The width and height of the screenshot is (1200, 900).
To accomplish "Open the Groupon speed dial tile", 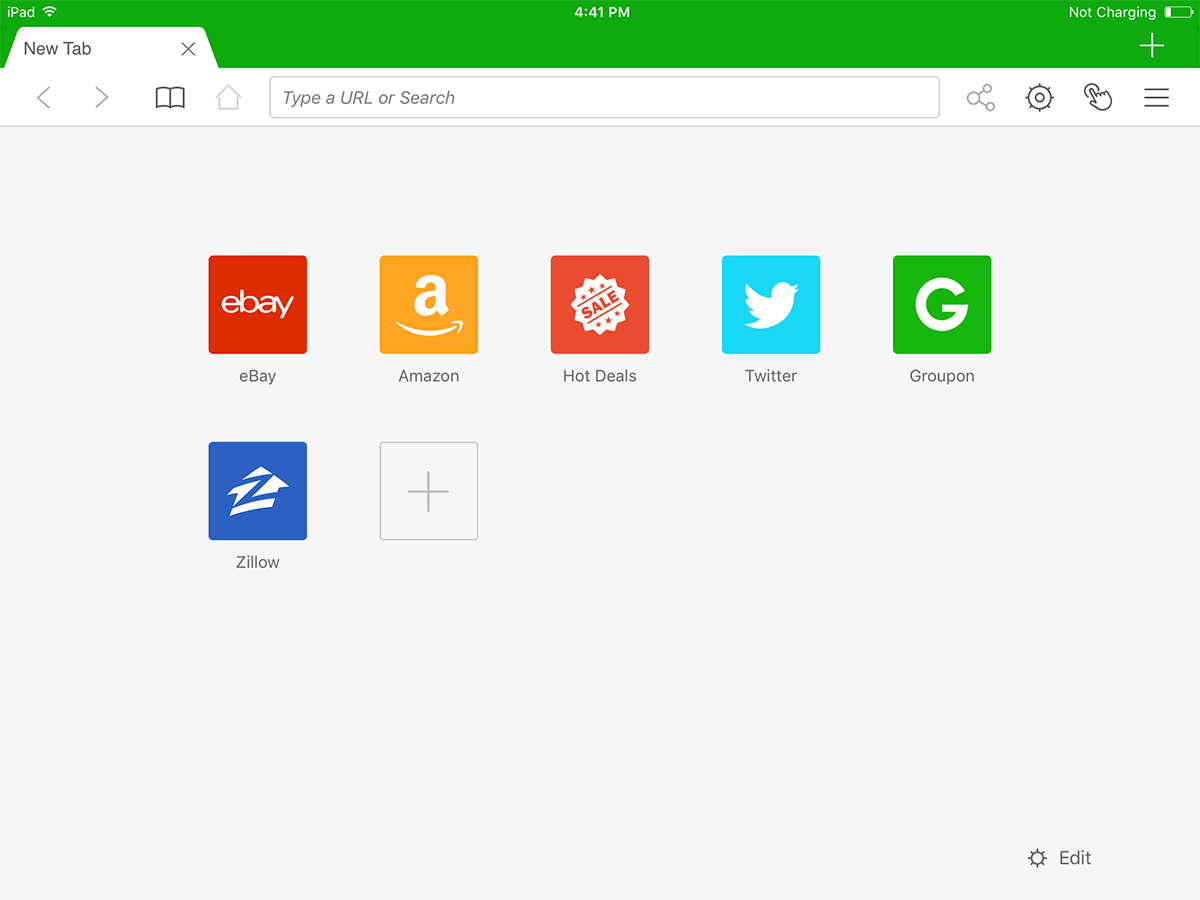I will (942, 305).
